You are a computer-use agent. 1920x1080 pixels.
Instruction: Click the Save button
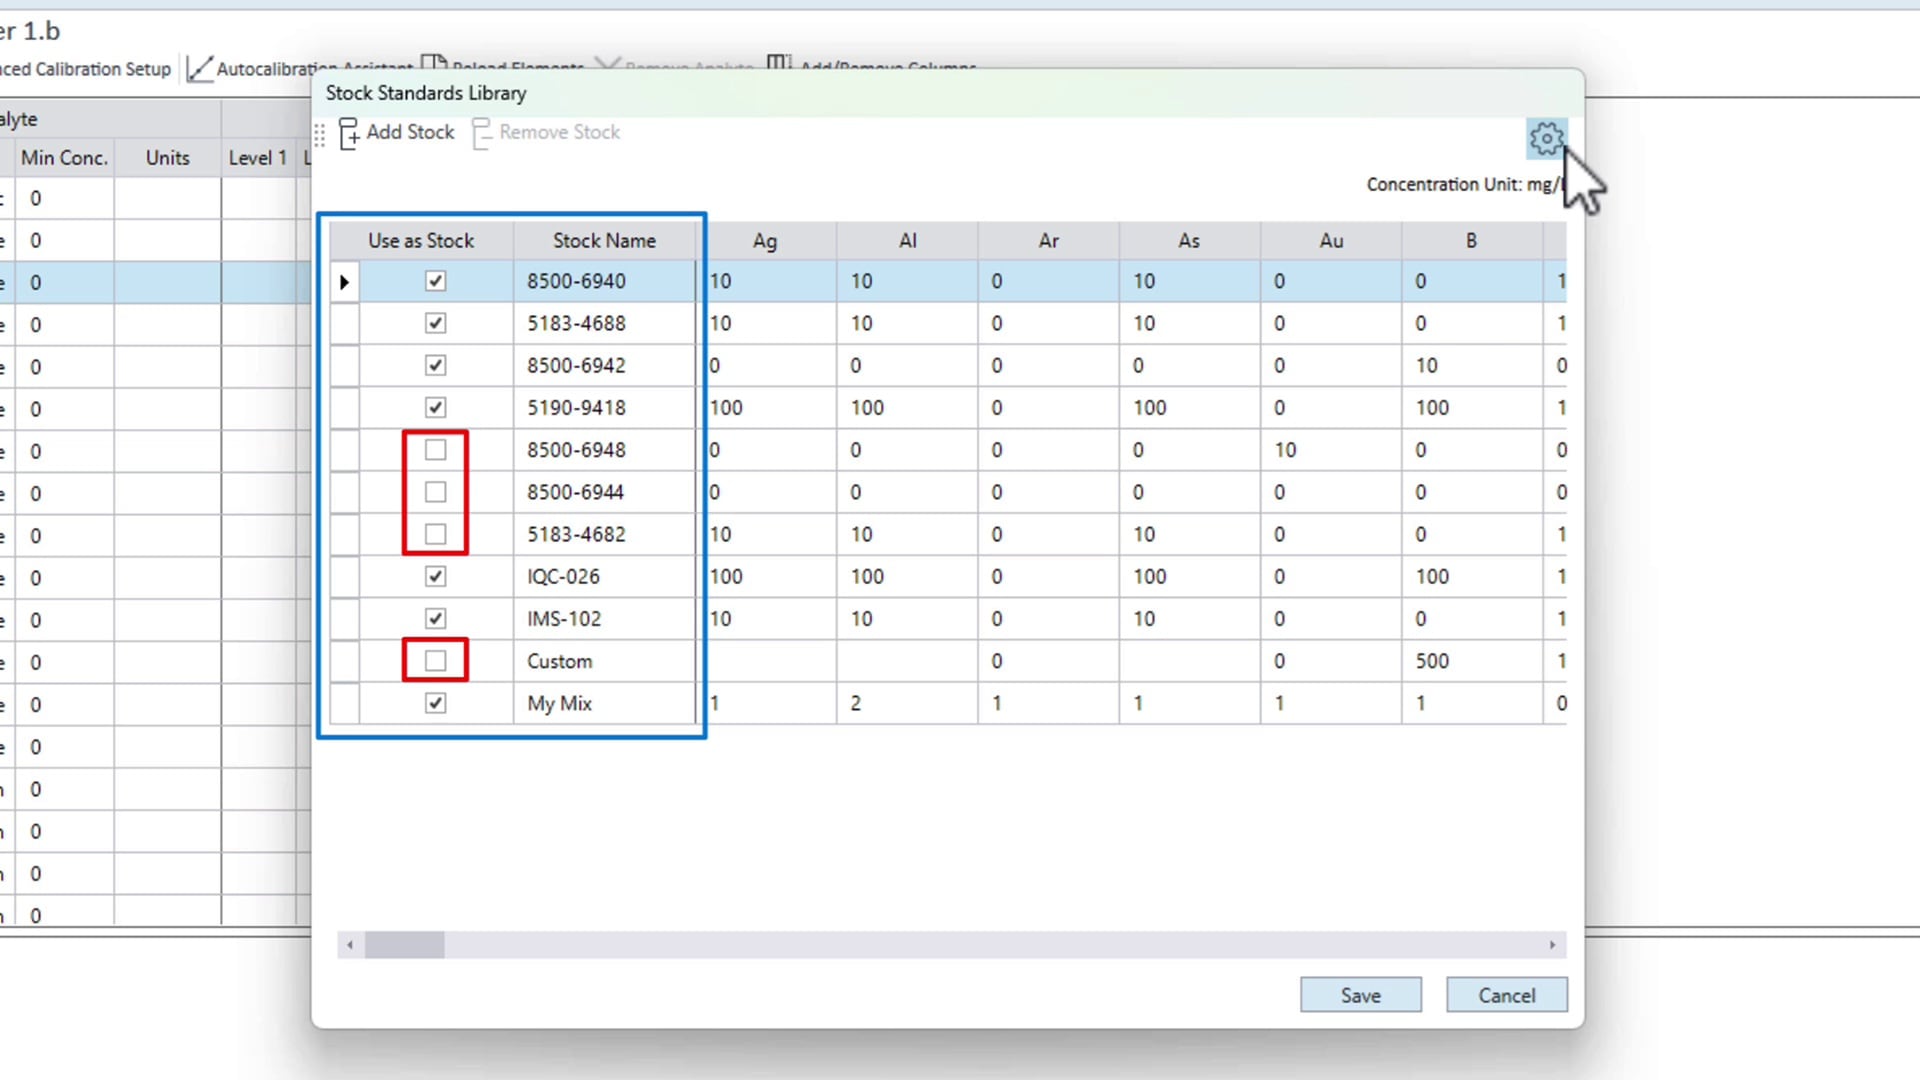(x=1360, y=995)
